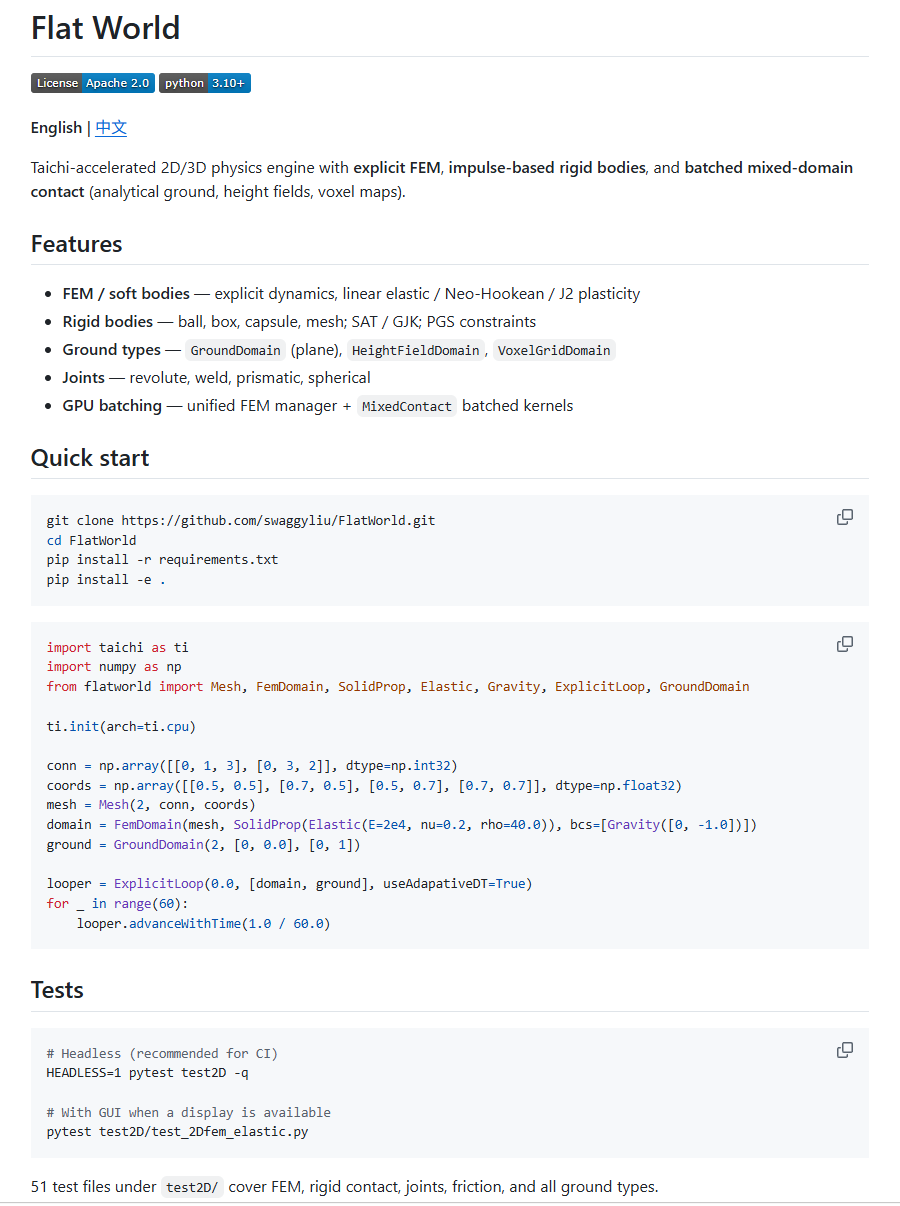This screenshot has width=900, height=1206.
Task: Click the github.com/swaggyliu/FlatWorld.git URL text
Action: click(279, 521)
